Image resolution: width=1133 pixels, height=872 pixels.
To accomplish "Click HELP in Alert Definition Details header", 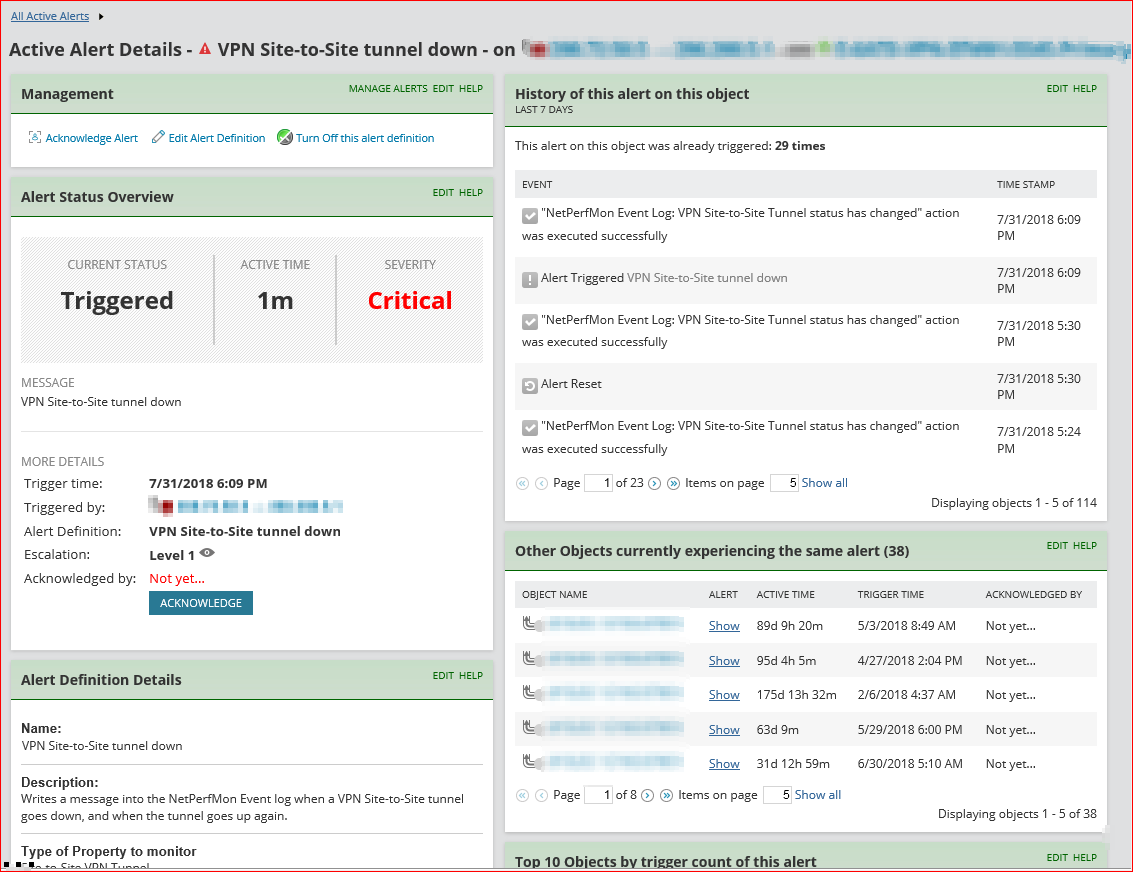I will [x=470, y=675].
